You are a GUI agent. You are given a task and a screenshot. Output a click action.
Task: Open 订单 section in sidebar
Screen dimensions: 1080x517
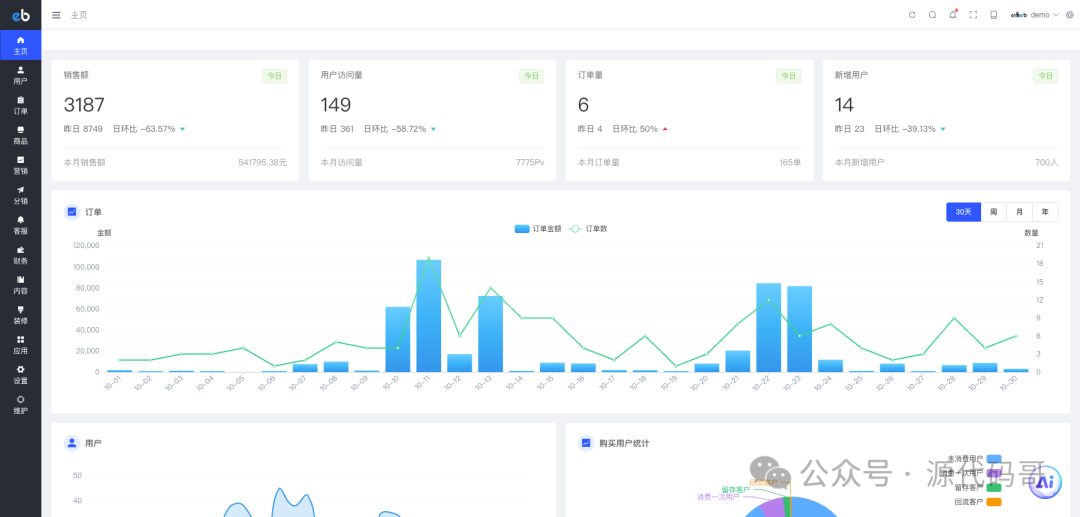pos(20,105)
